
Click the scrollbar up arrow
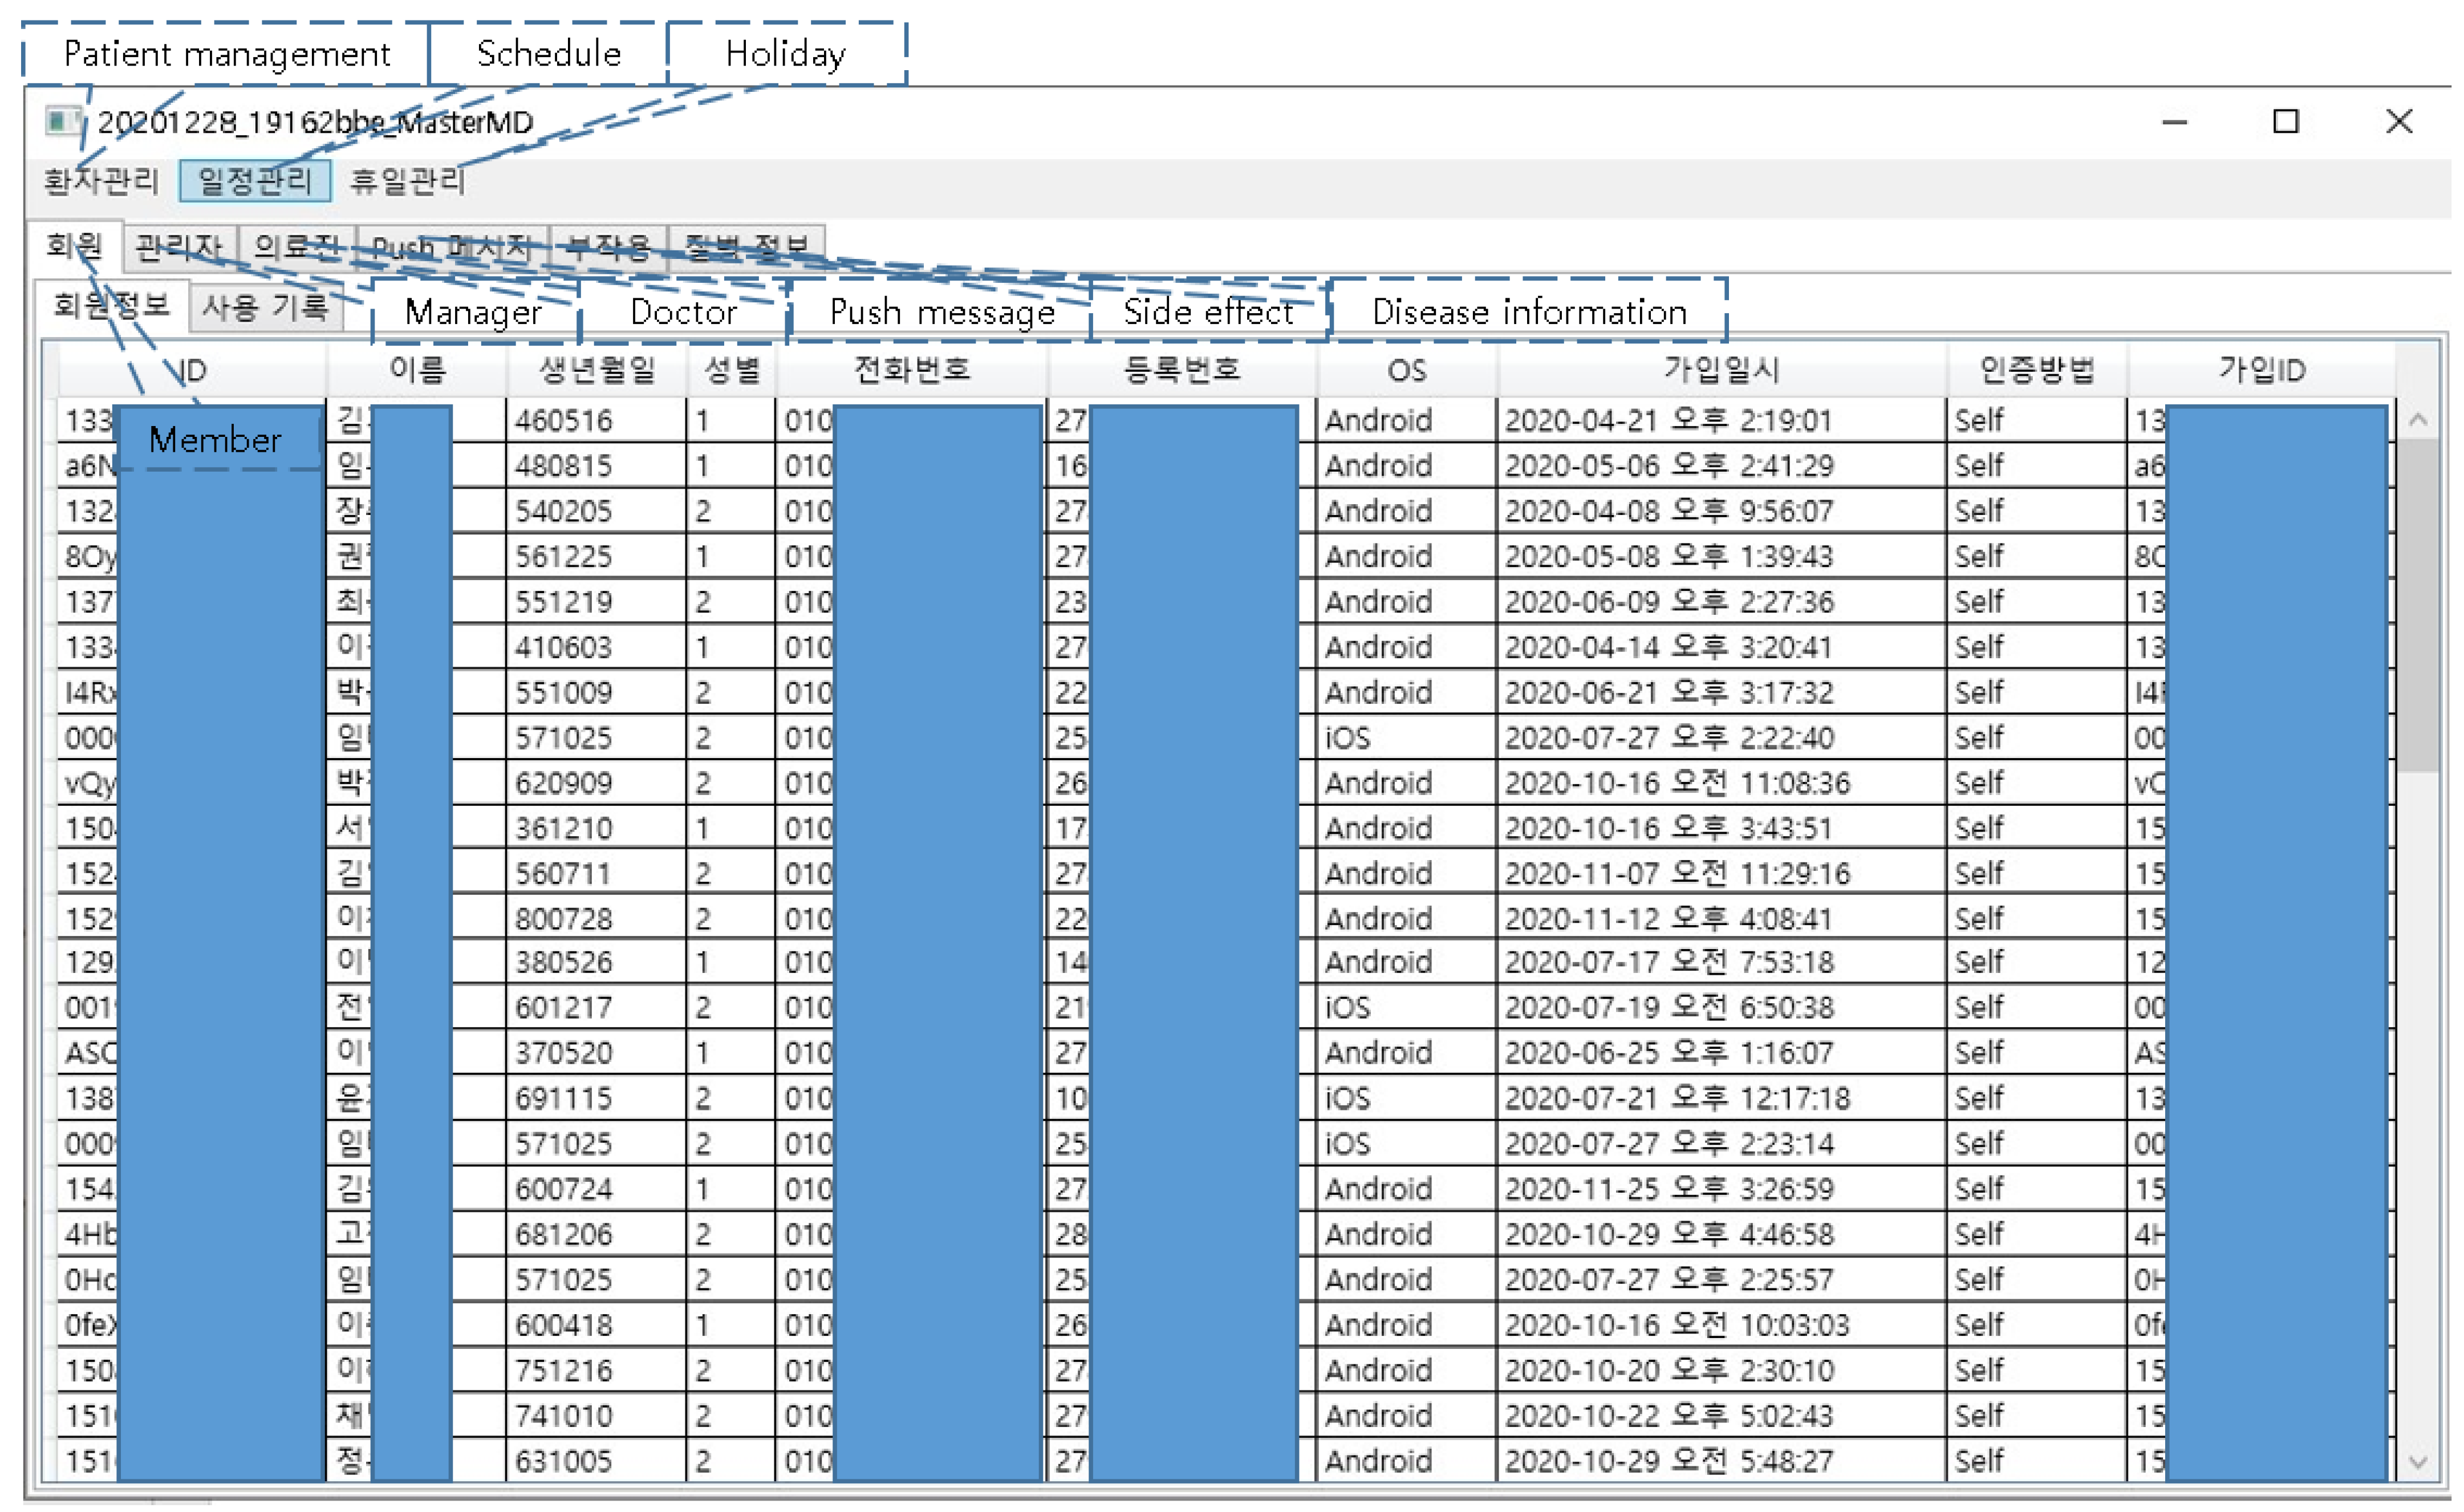click(2419, 420)
